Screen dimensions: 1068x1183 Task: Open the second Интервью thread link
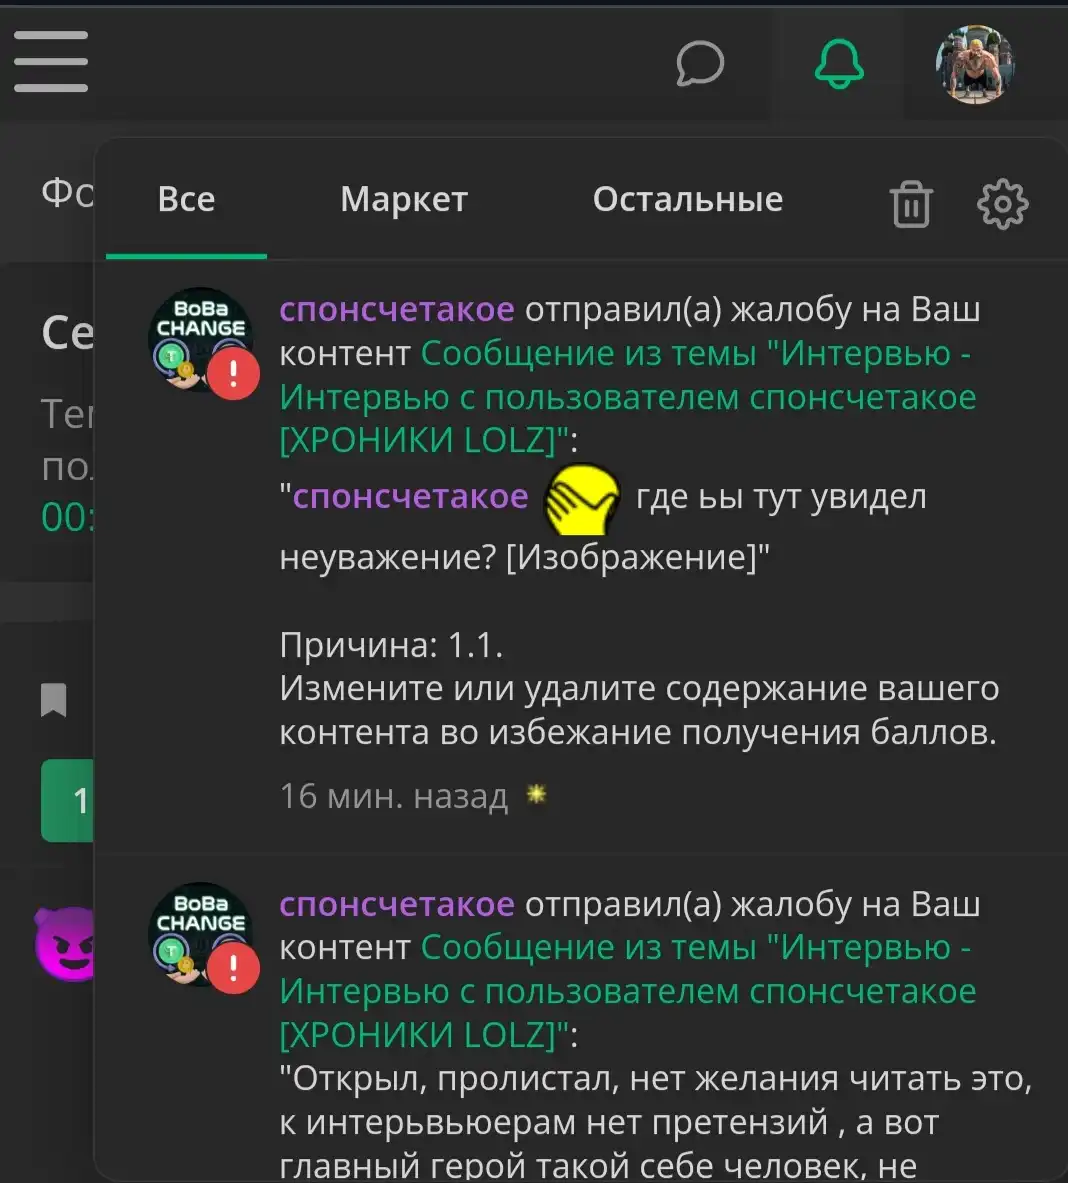click(628, 991)
